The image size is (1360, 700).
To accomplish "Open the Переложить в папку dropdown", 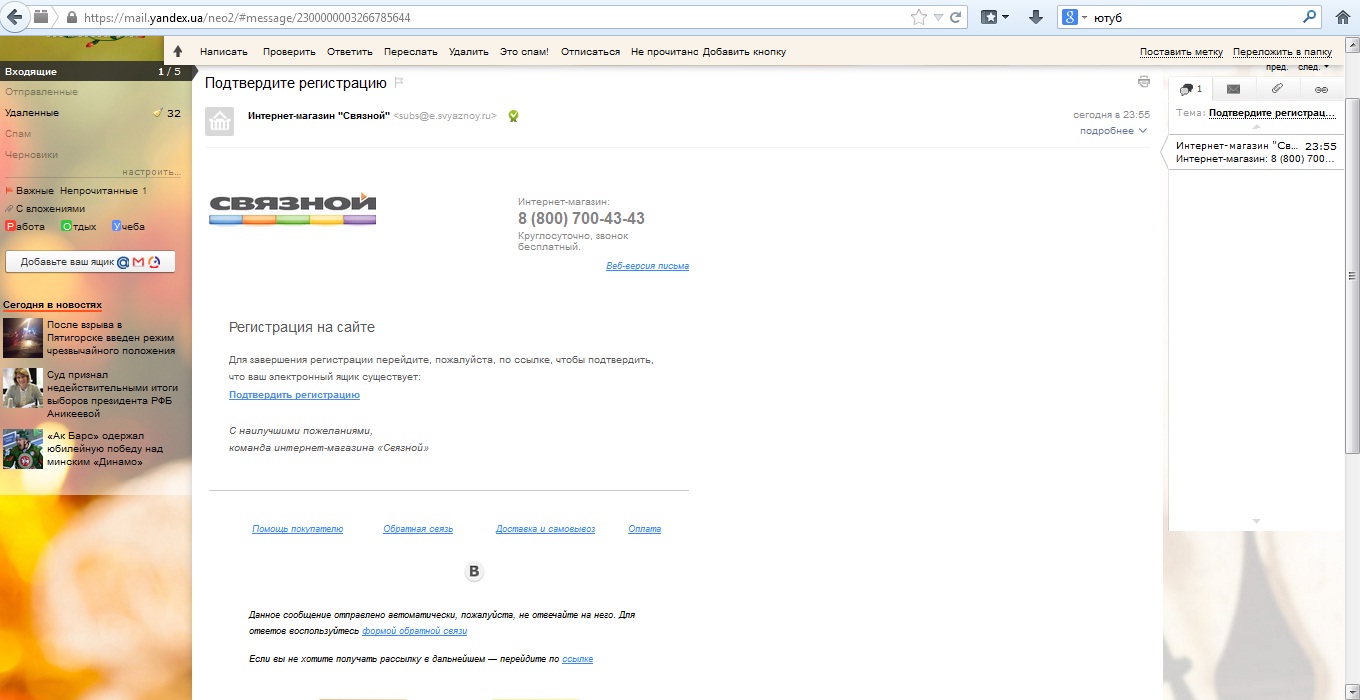I will tap(1282, 51).
